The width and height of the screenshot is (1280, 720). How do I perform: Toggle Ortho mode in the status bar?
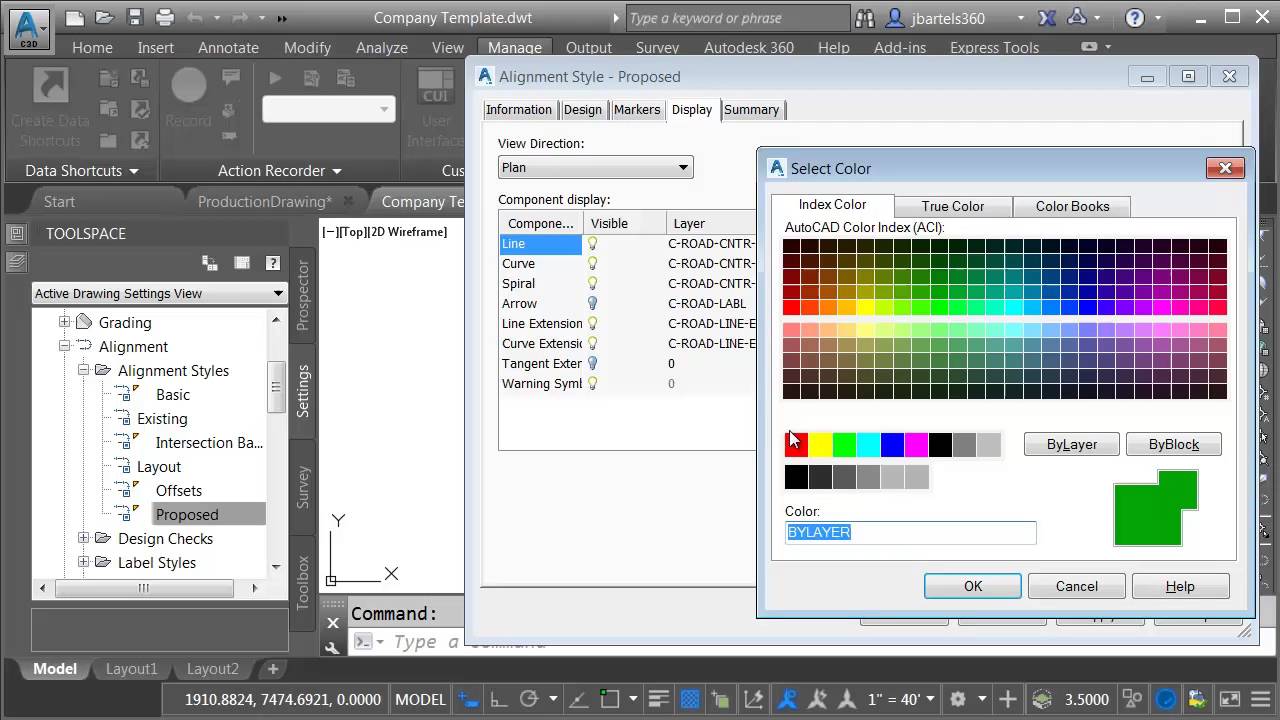499,699
